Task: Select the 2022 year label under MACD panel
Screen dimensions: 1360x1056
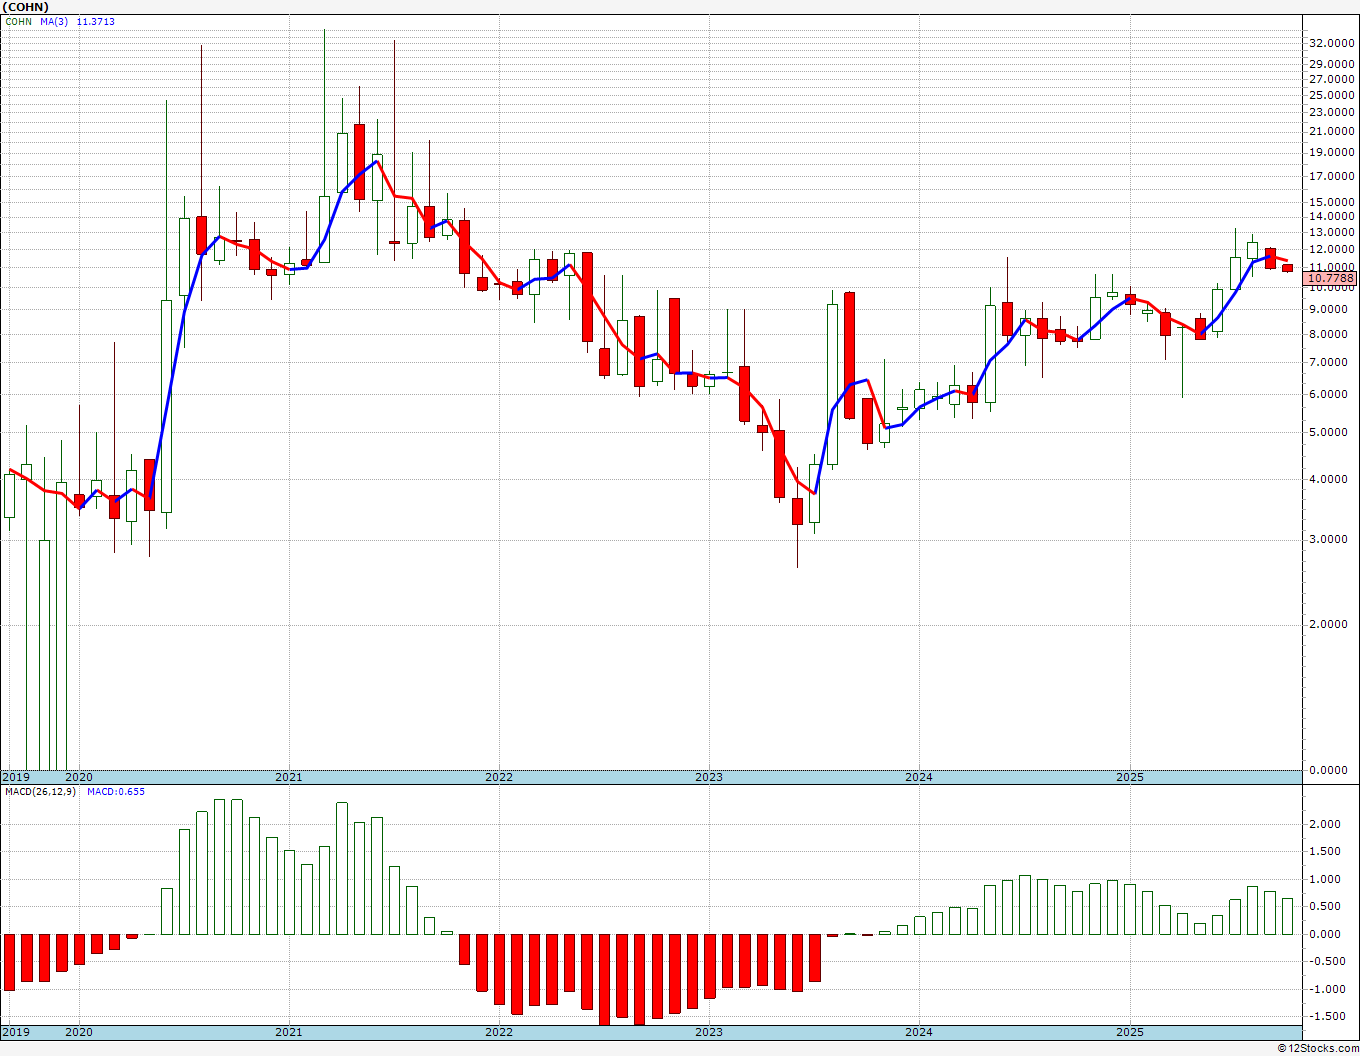Action: [x=498, y=1032]
